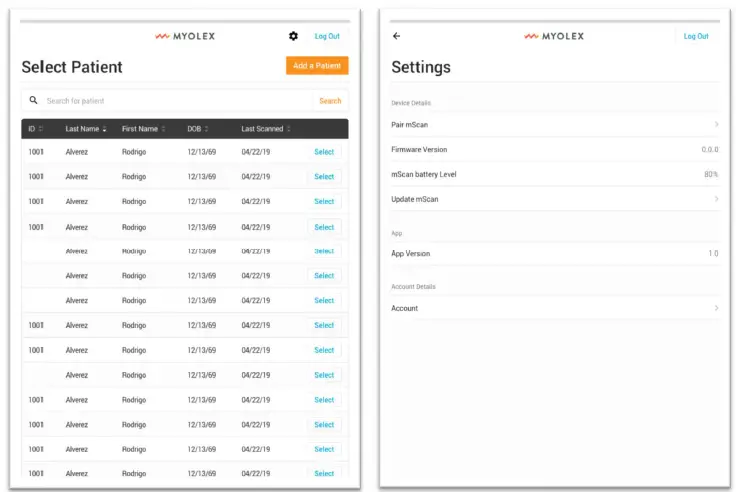Sort by DOB column arrows
This screenshot has height=492, width=736.
207,129
